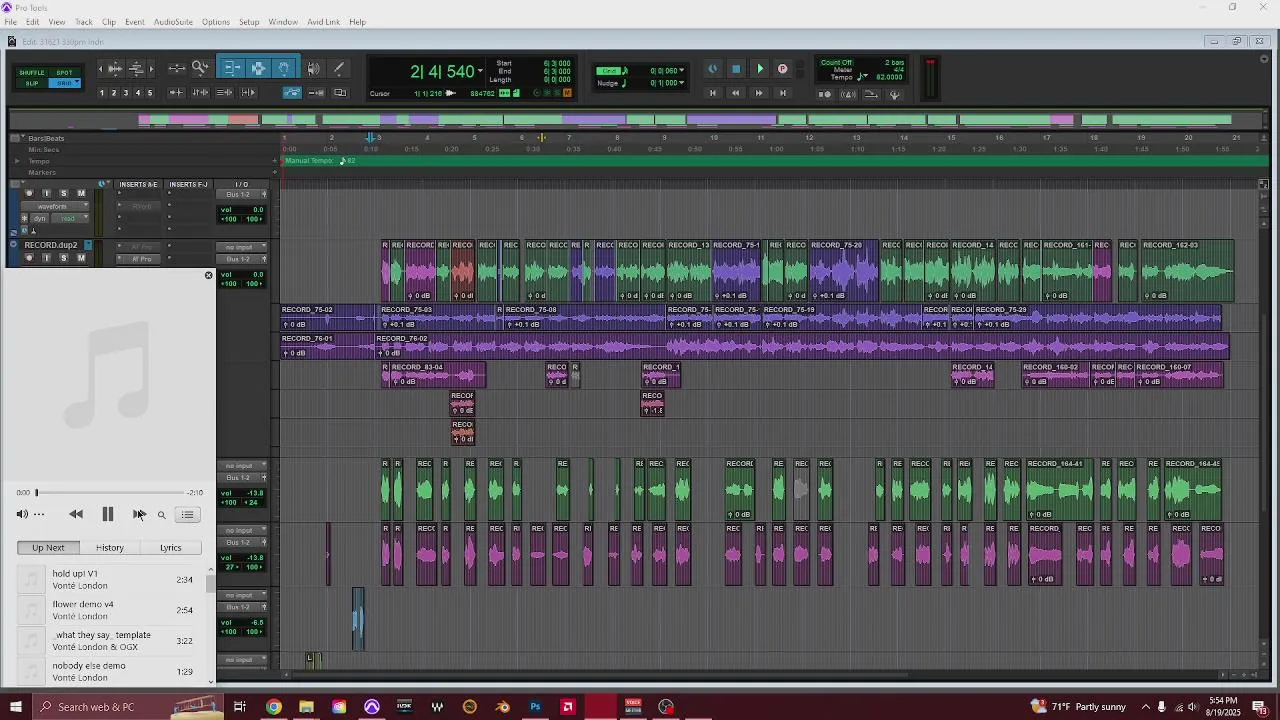Recall zoom preset 3

pos(126,93)
